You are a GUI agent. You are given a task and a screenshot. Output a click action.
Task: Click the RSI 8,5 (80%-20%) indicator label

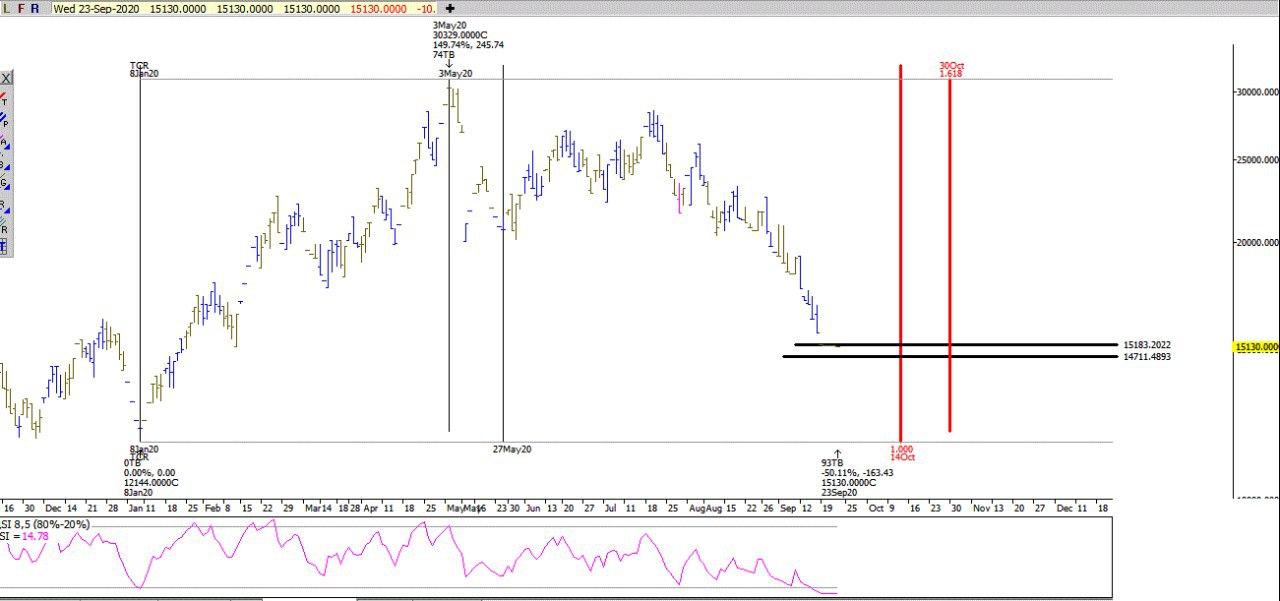pos(45,525)
